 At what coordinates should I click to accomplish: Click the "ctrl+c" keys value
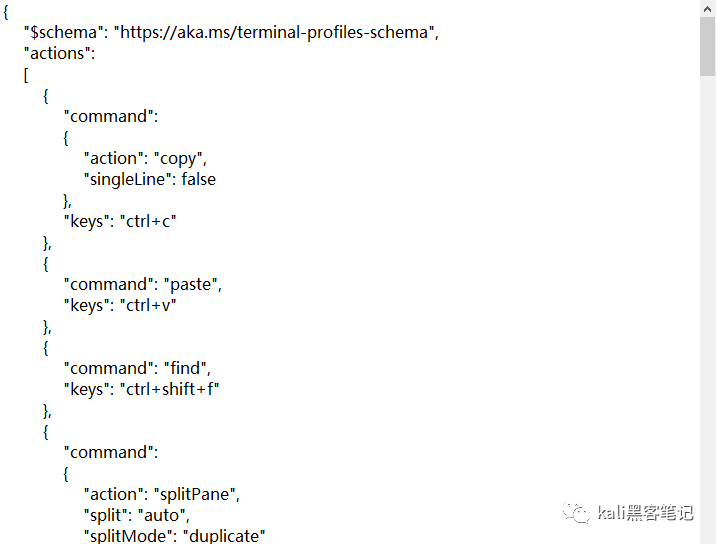148,222
